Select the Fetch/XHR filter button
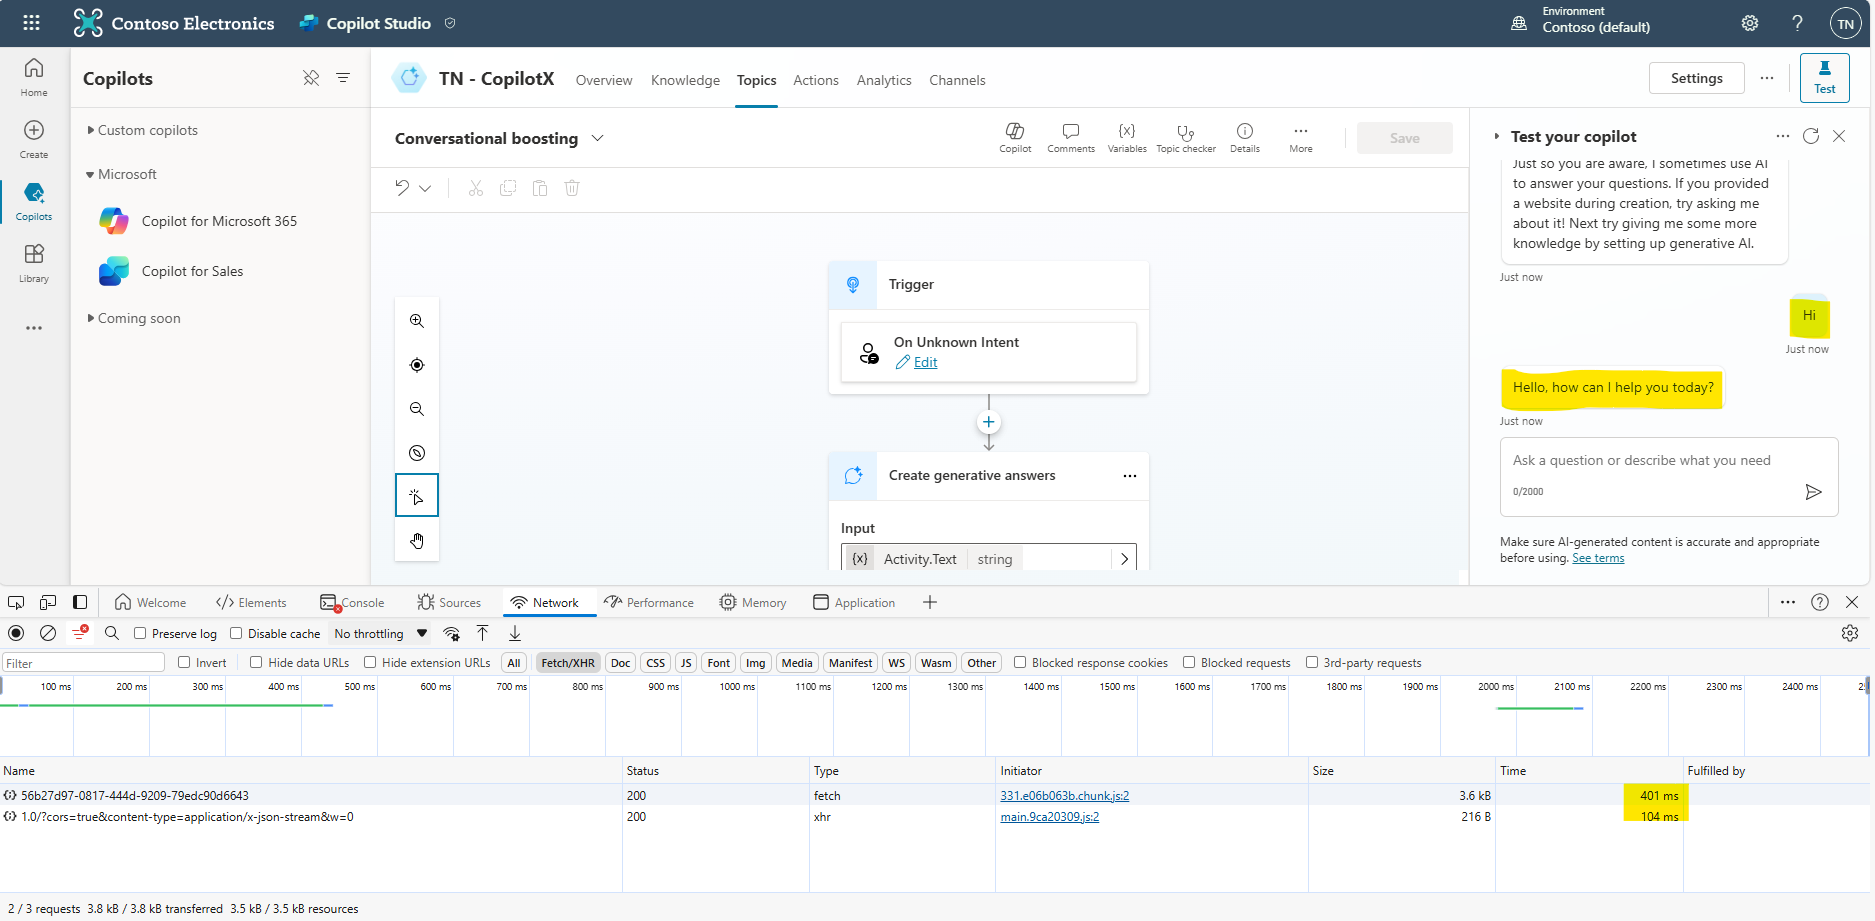This screenshot has width=1875, height=921. [568, 662]
